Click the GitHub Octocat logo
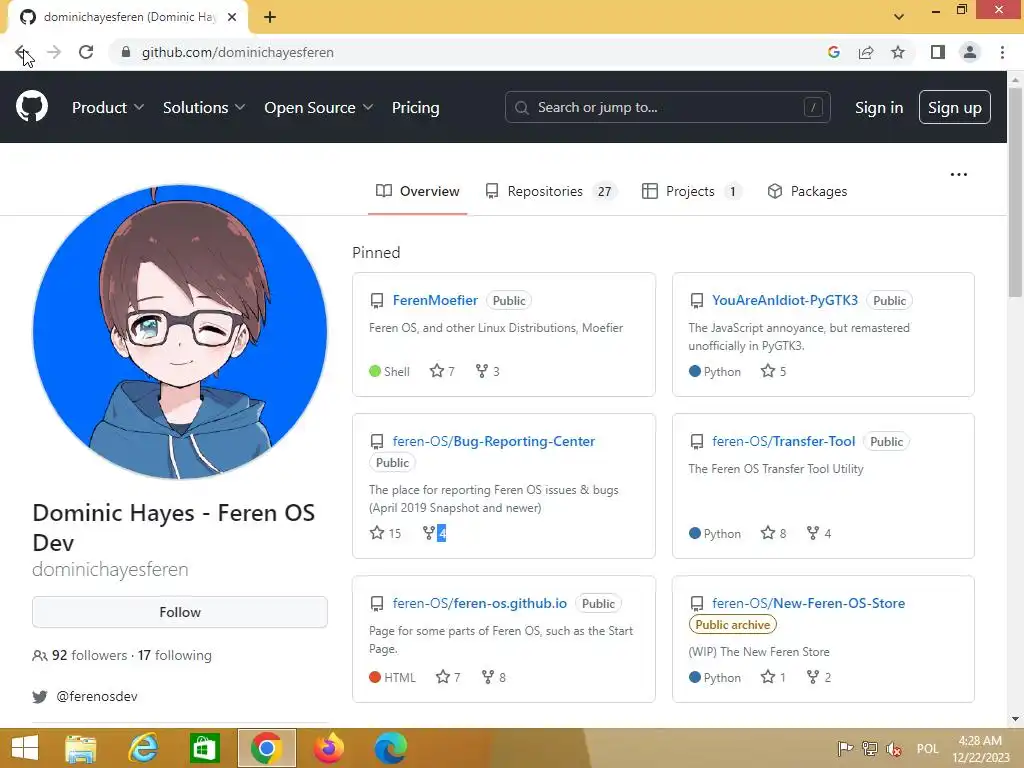1024x768 pixels. point(31,107)
